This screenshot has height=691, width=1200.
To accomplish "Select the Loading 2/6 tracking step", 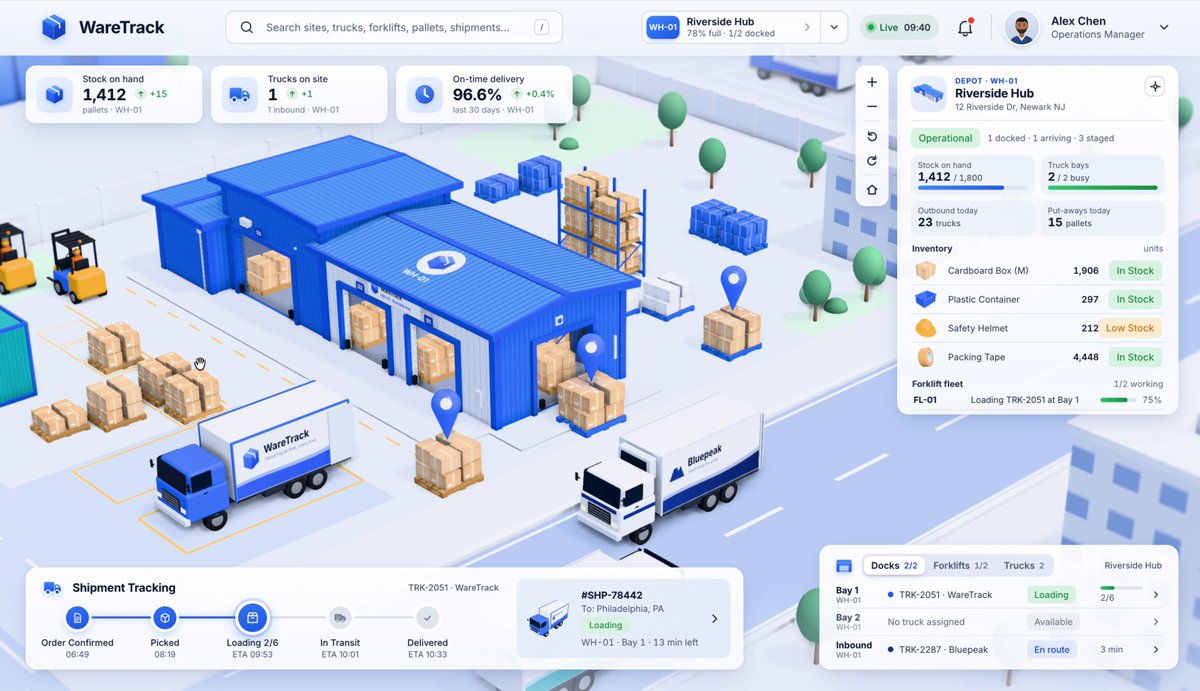I will click(252, 627).
